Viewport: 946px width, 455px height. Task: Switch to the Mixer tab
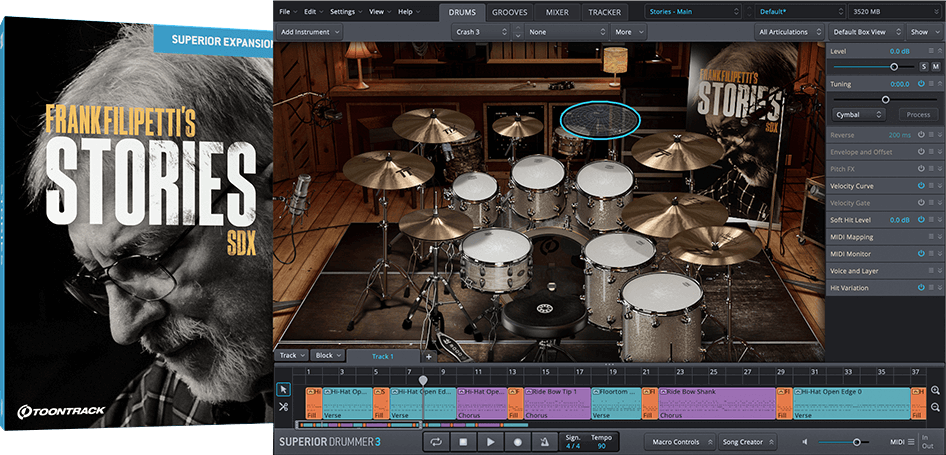(557, 12)
